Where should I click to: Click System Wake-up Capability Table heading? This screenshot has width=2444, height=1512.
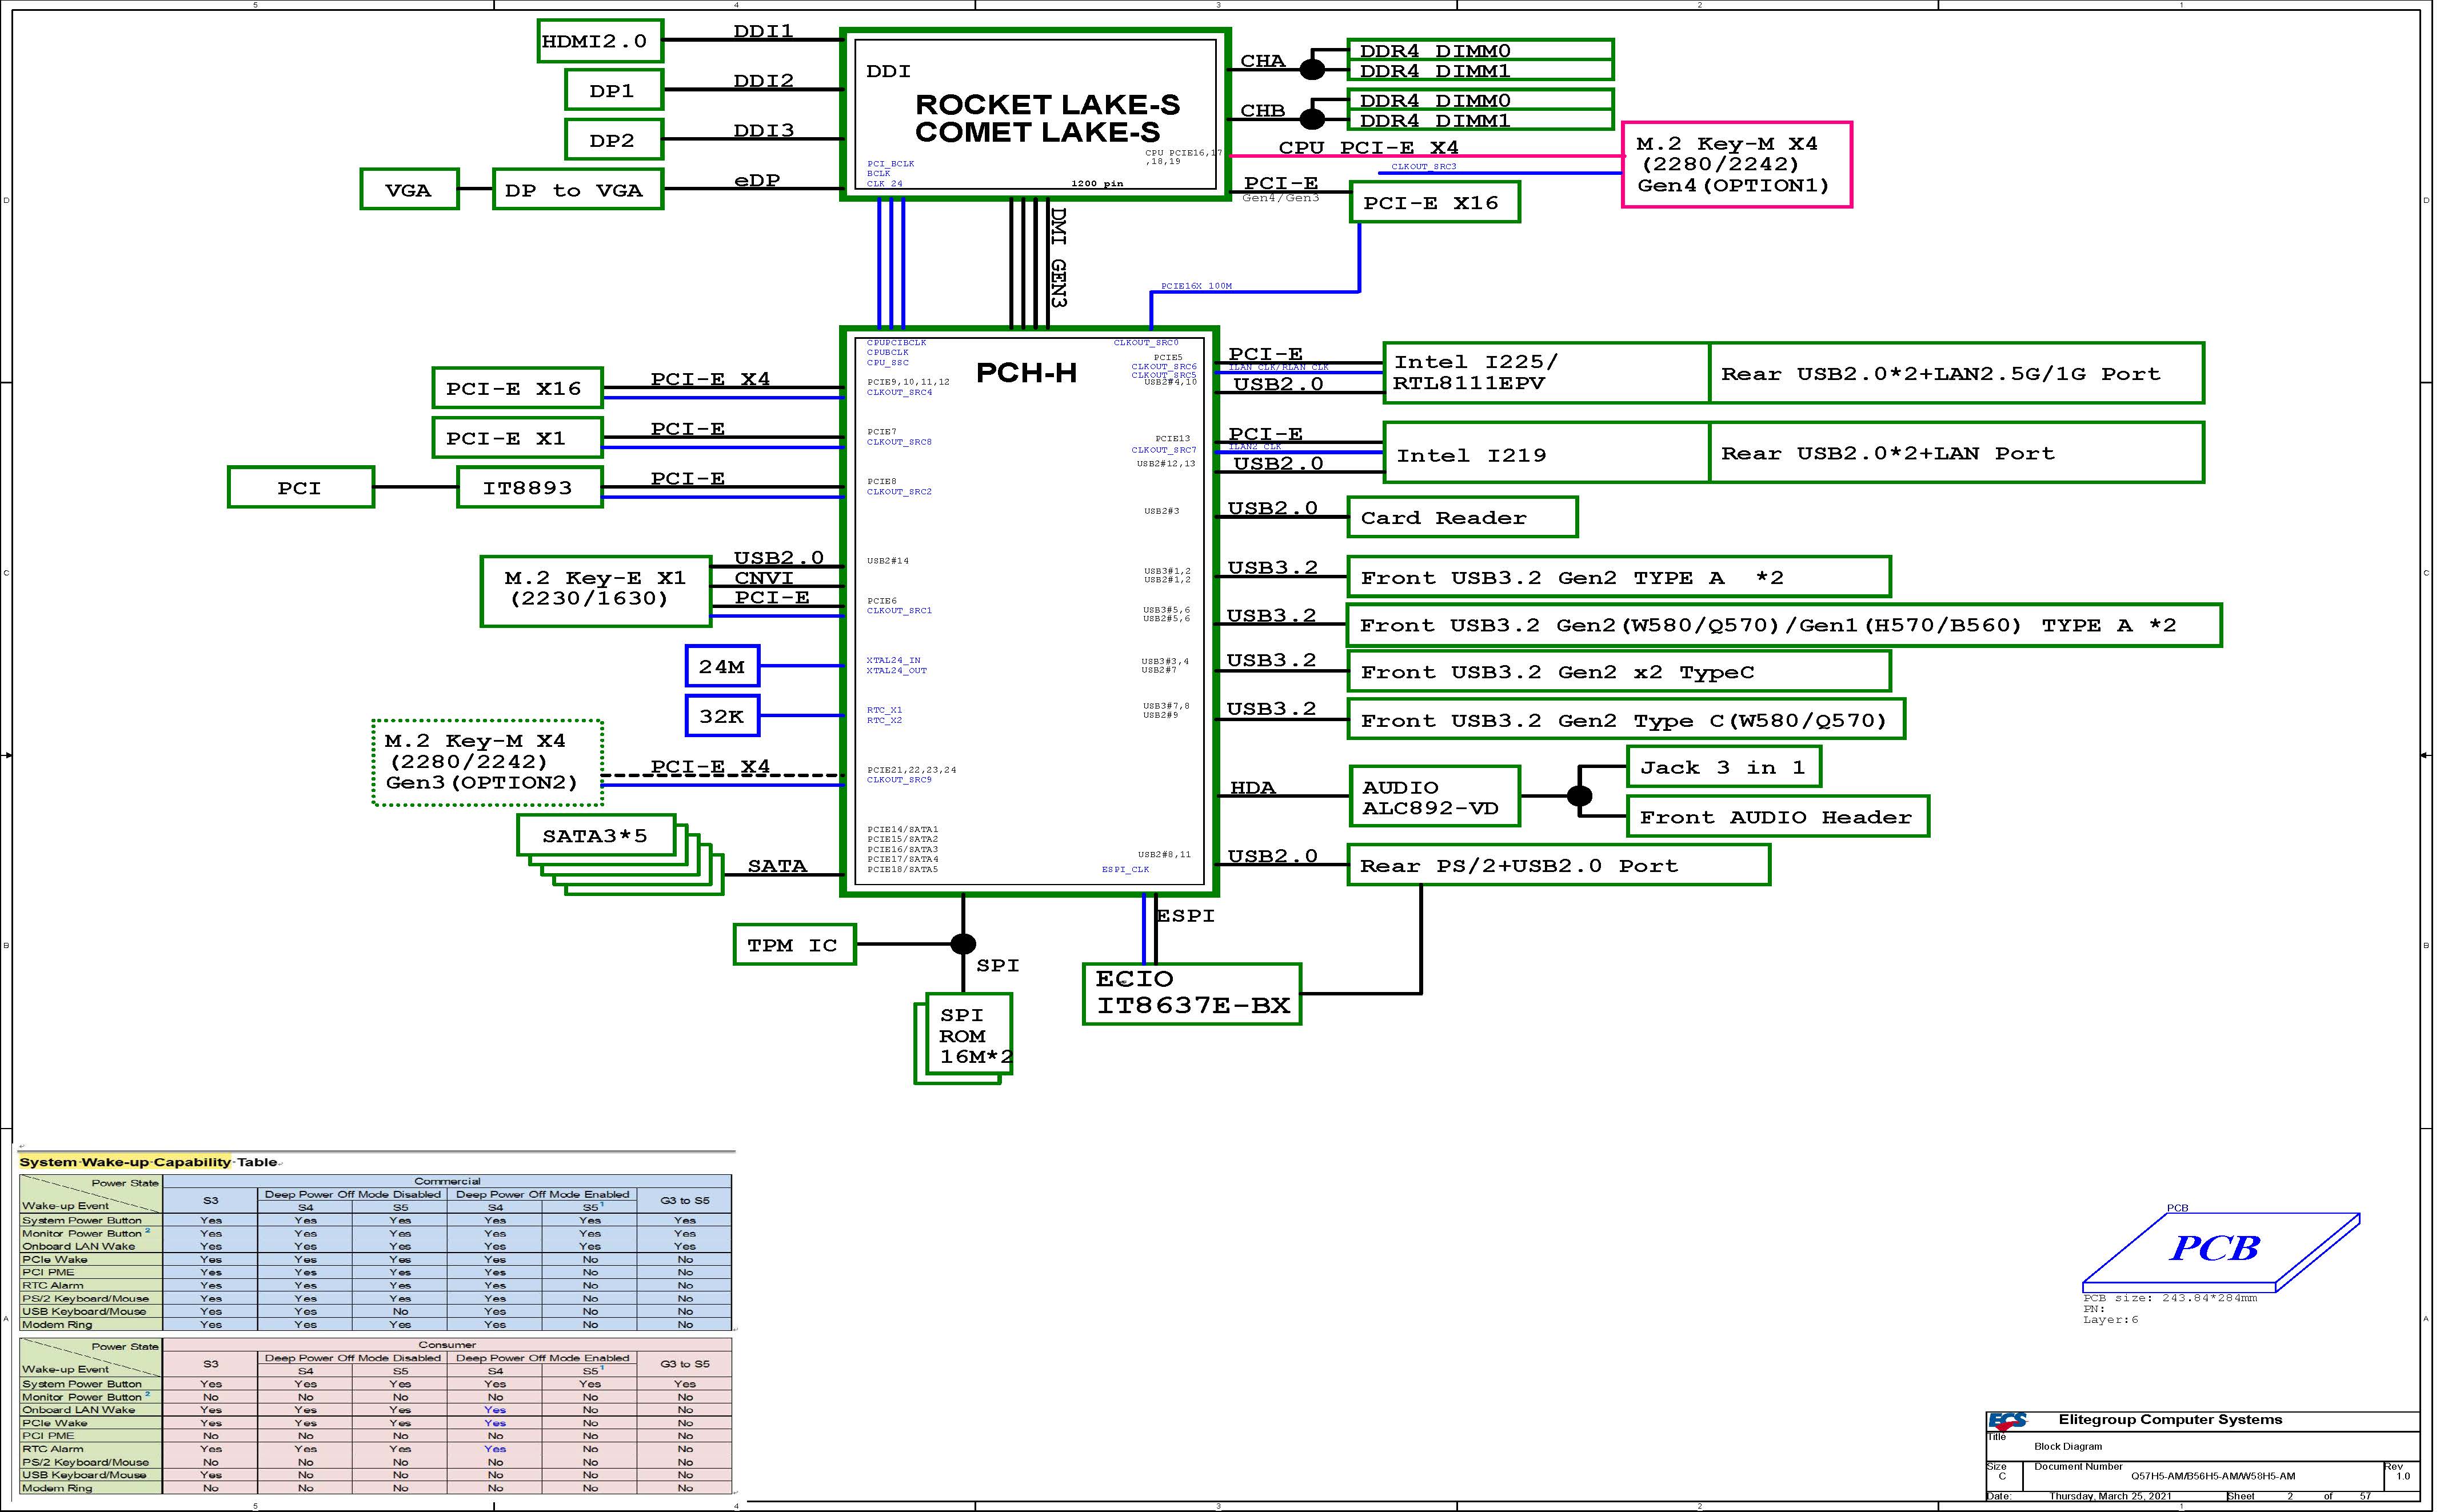click(x=148, y=1162)
